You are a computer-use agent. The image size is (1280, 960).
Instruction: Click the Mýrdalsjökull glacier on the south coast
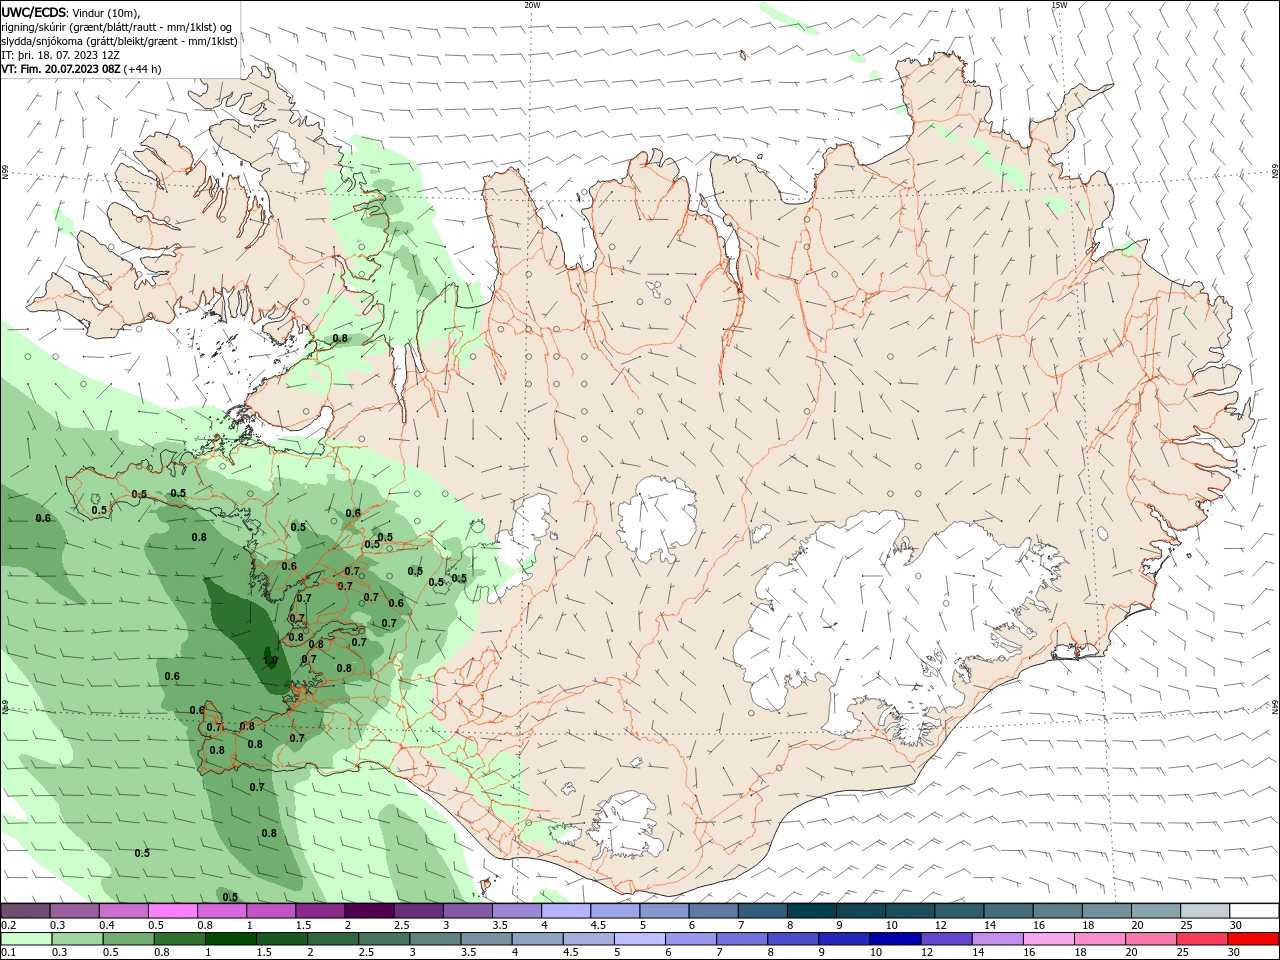coord(627,826)
